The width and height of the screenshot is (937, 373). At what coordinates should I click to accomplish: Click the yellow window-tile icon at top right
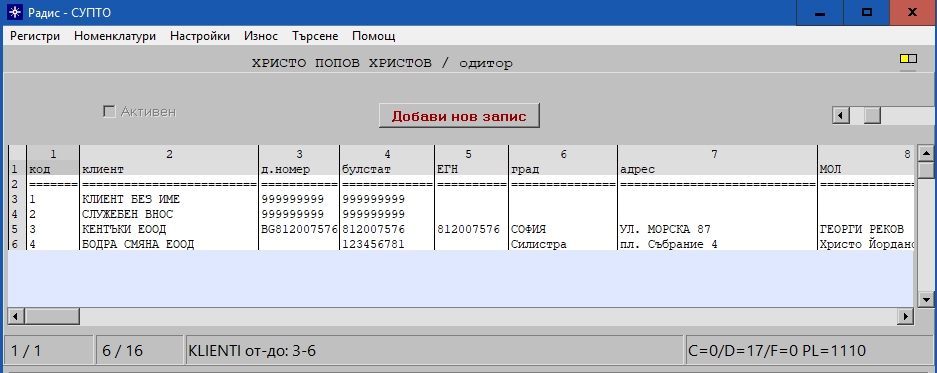(908, 59)
